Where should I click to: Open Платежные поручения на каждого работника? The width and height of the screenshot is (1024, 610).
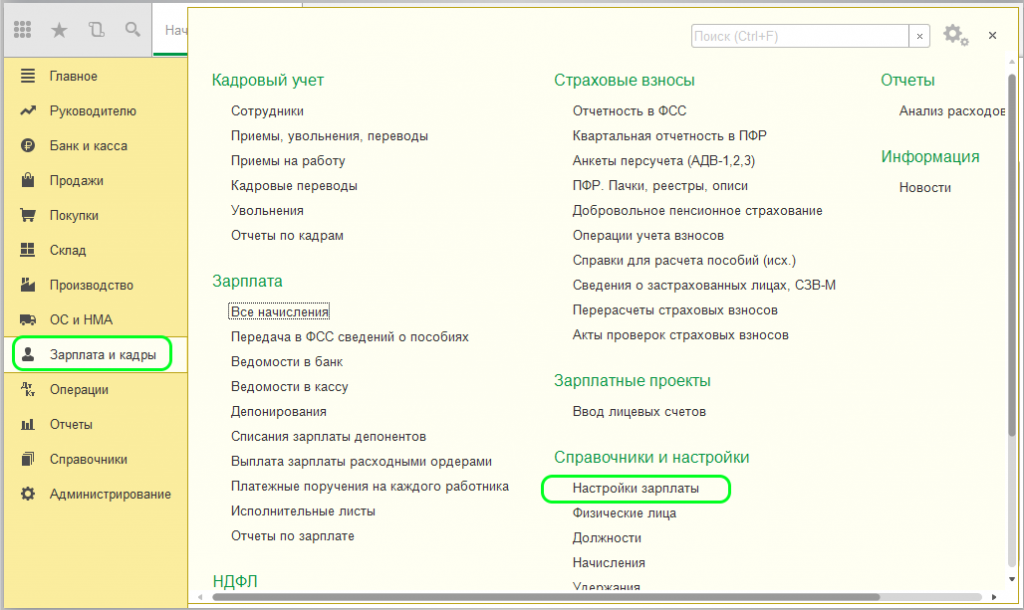(370, 486)
